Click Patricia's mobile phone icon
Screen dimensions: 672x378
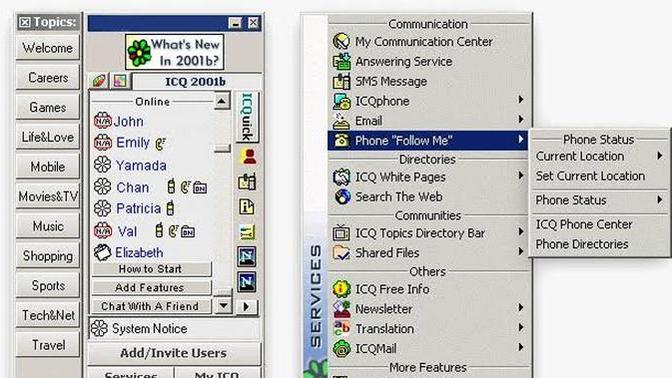tap(170, 208)
